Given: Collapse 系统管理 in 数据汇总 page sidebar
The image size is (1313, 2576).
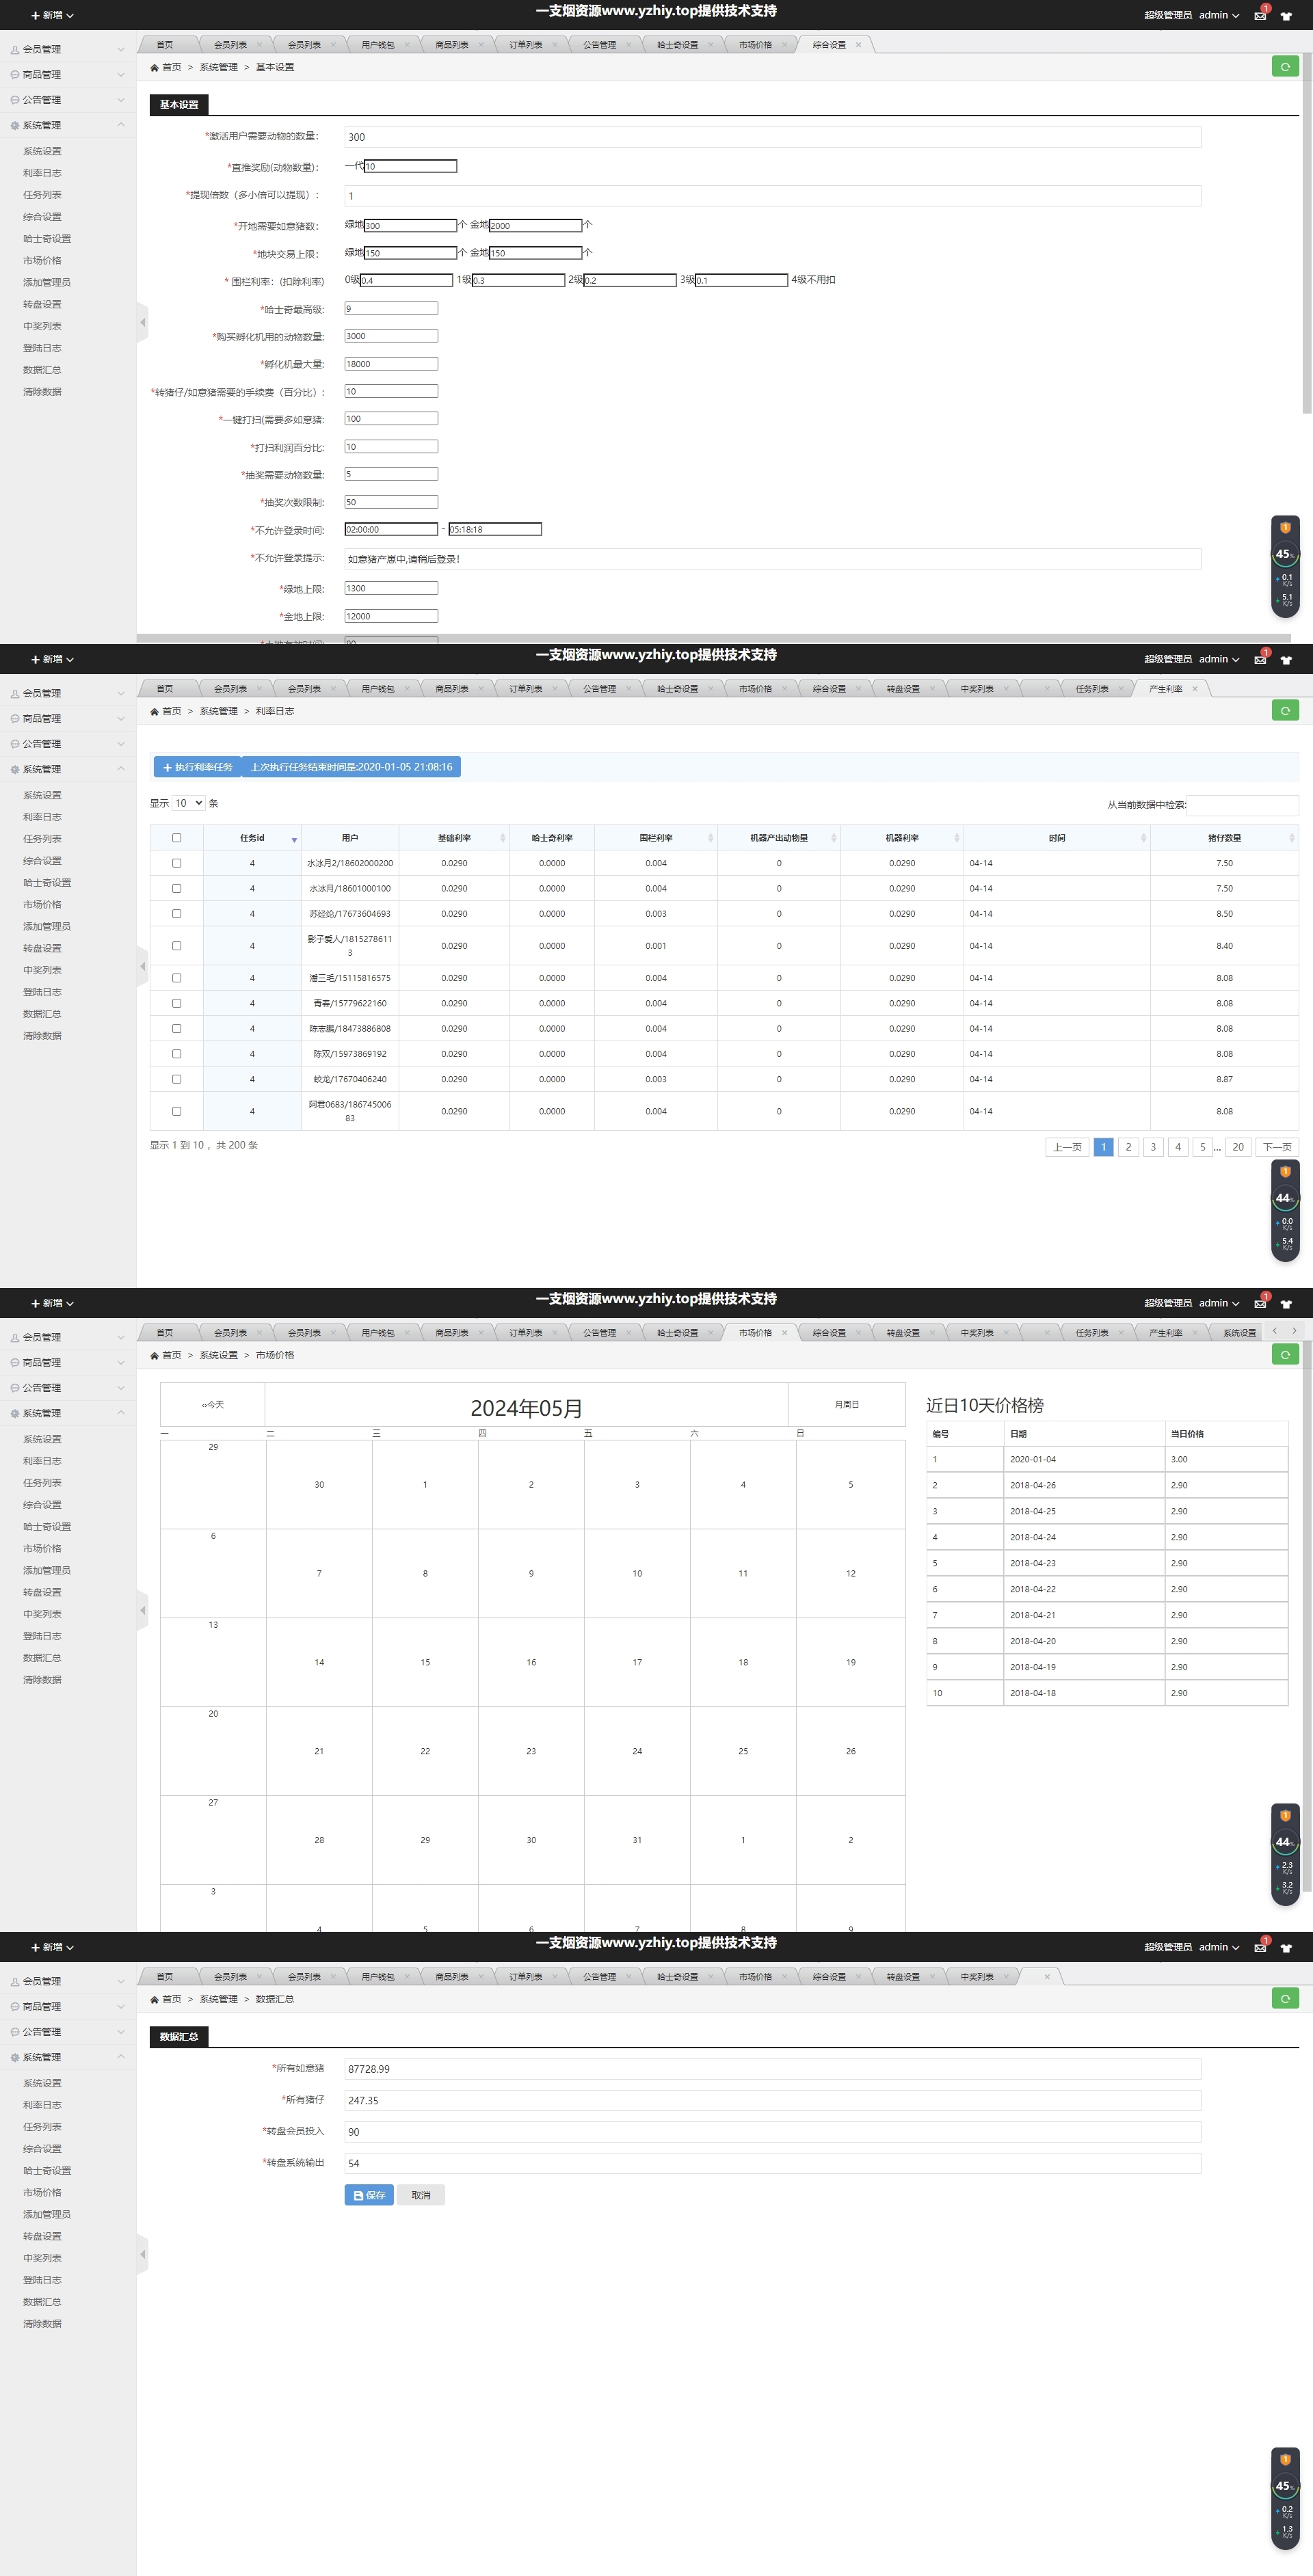Looking at the screenshot, I should coord(68,2057).
